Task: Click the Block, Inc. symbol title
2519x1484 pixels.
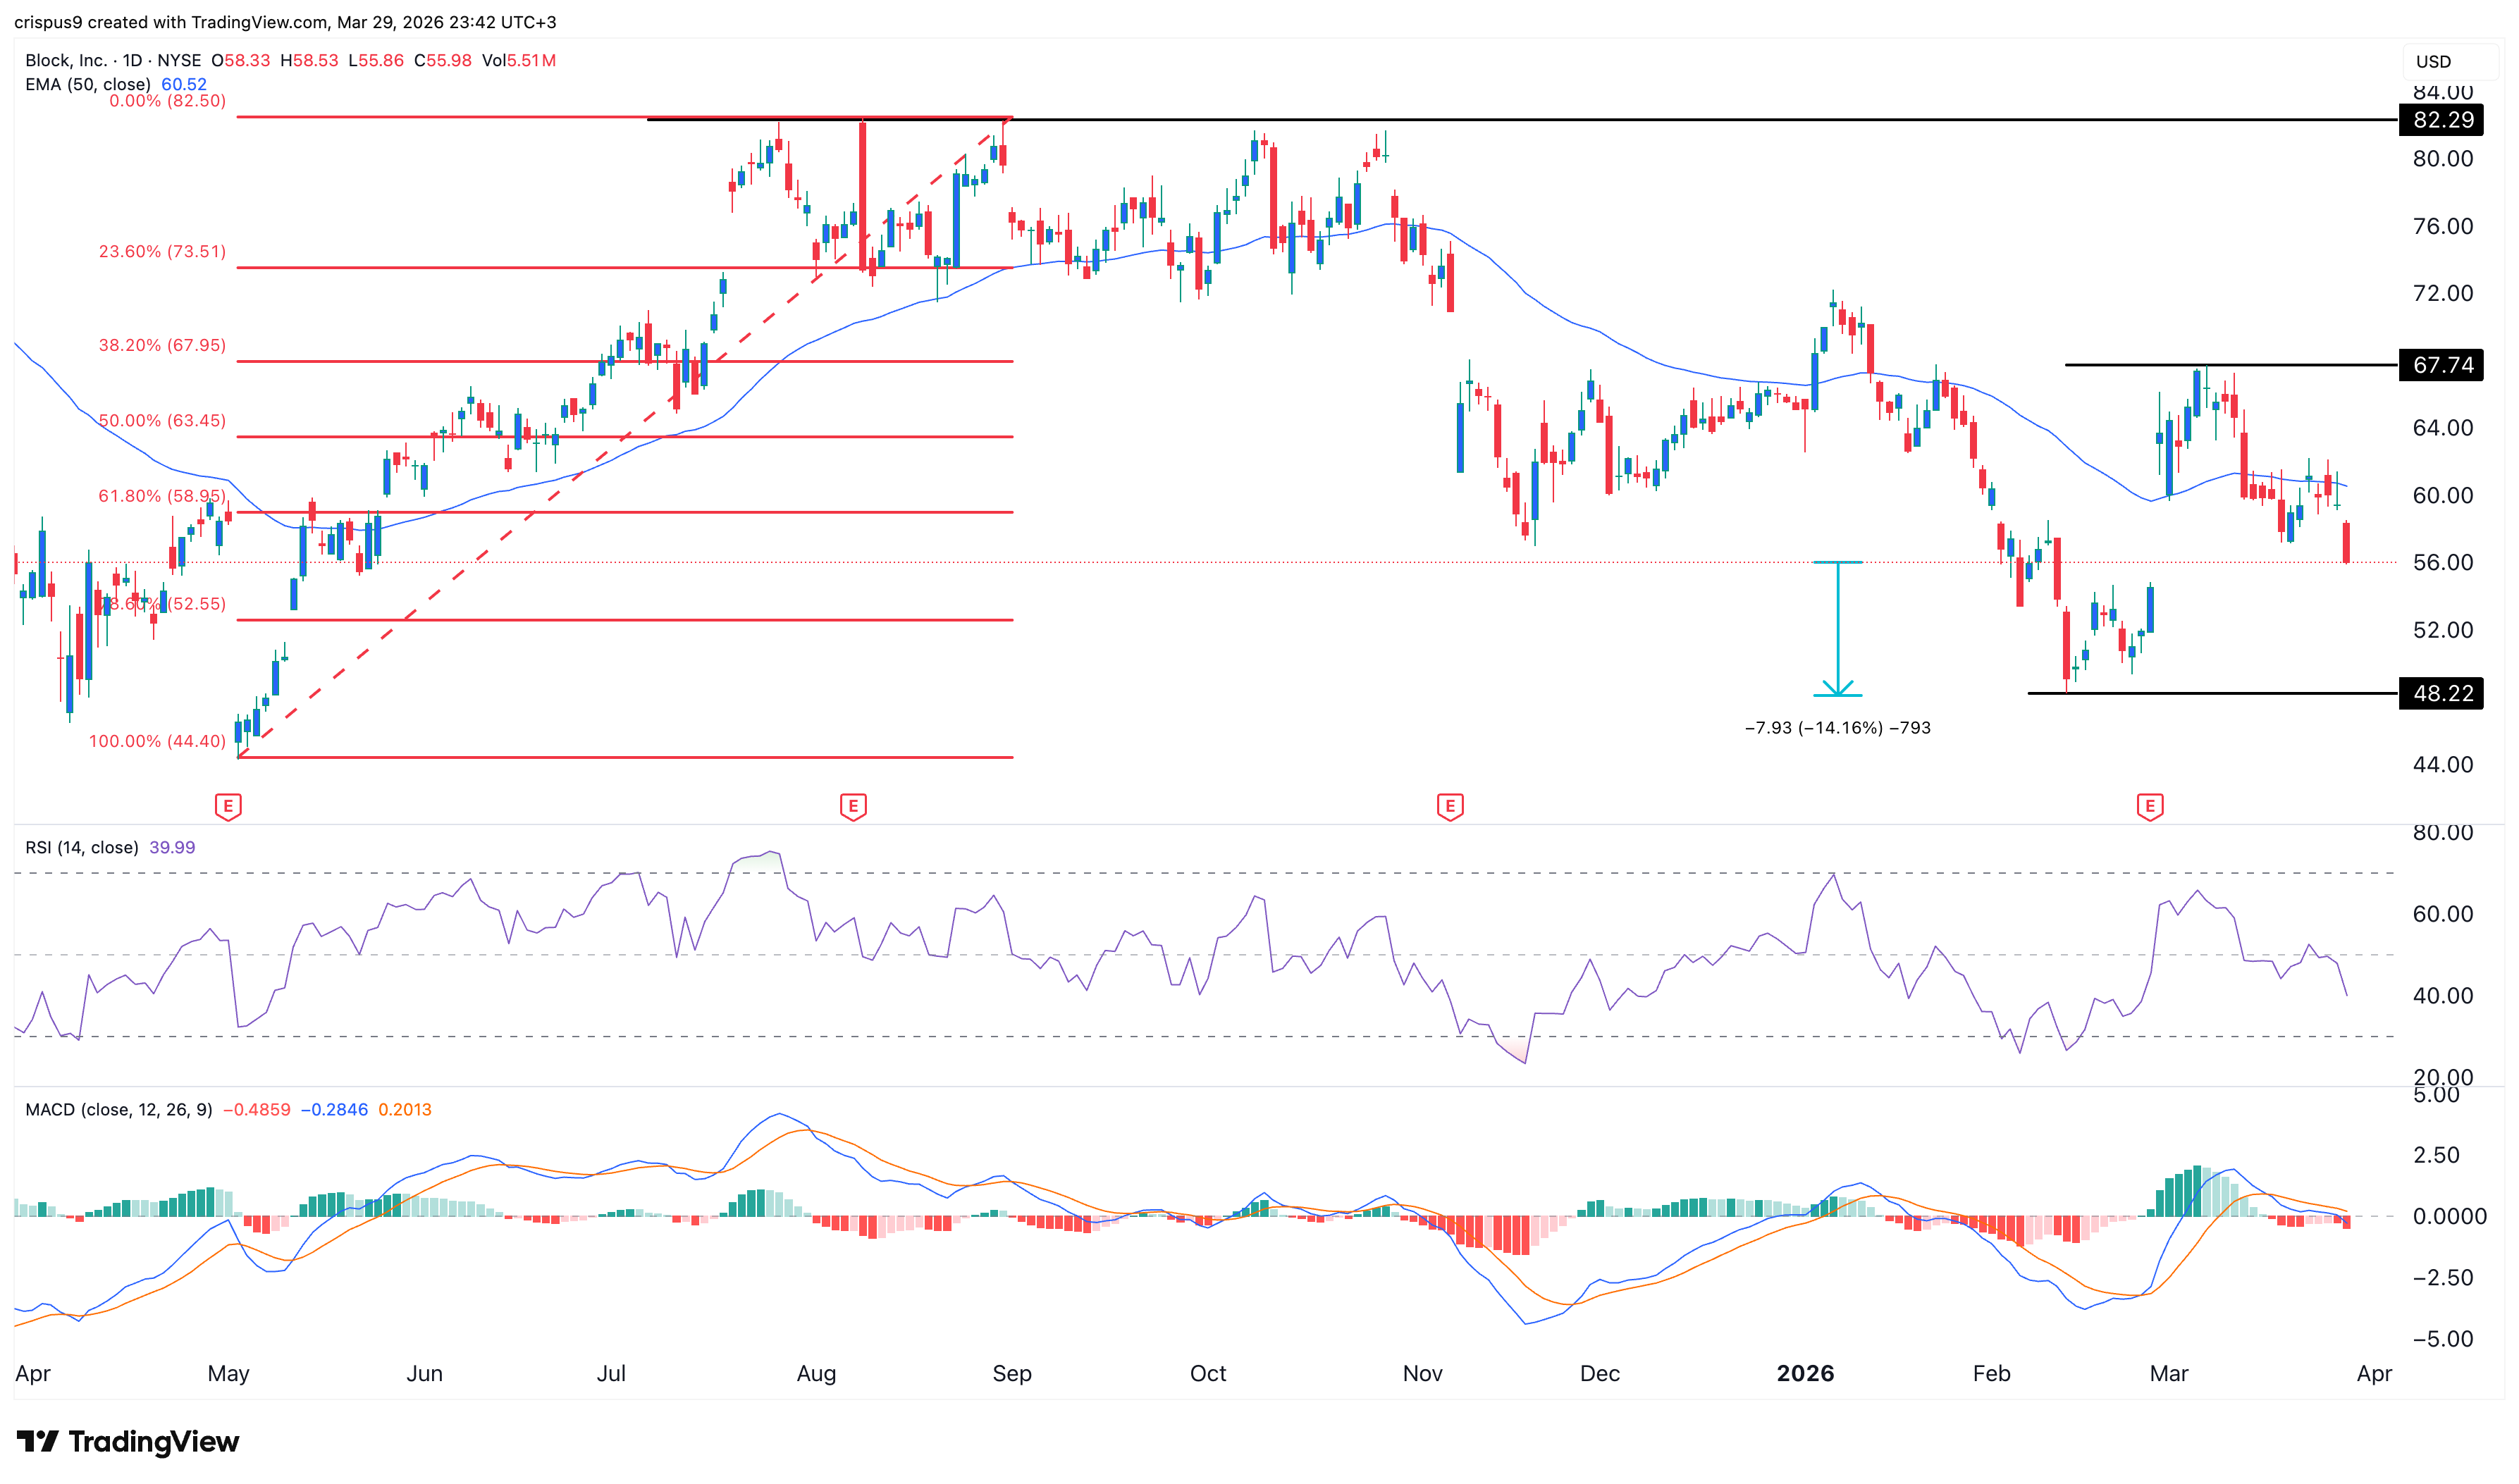Action: (66, 60)
